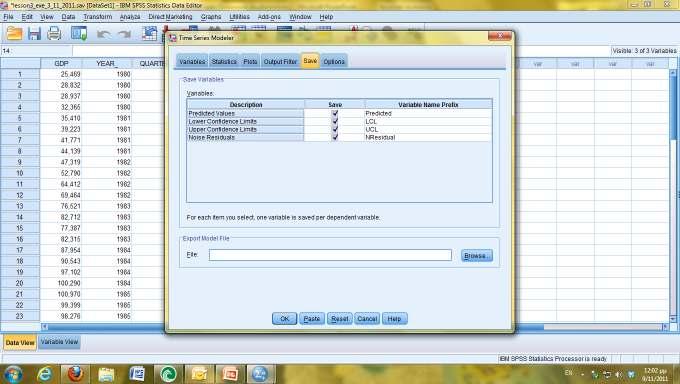680x384 pixels.
Task: Click the dialog Help button
Action: [394, 318]
